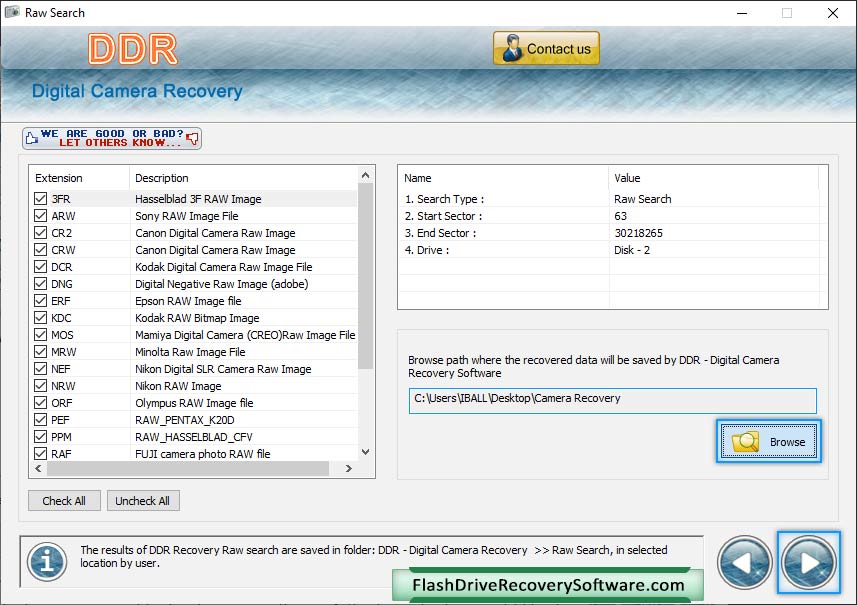857x605 pixels.
Task: Click the Uncheck All button
Action: pyautogui.click(x=143, y=501)
